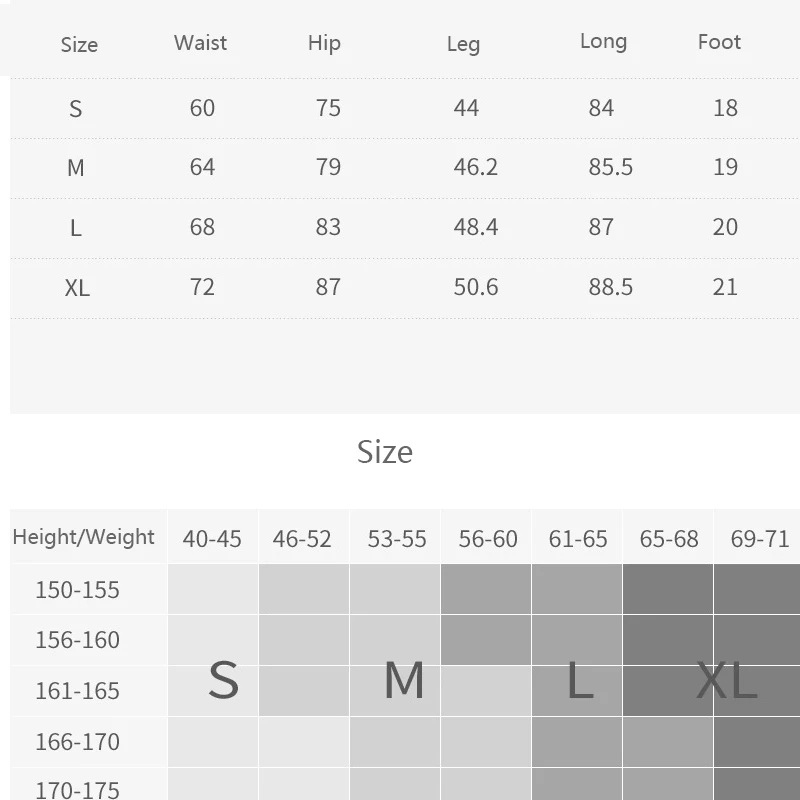Click the 150-155 height row label
This screenshot has width=800, height=800.
click(x=77, y=590)
